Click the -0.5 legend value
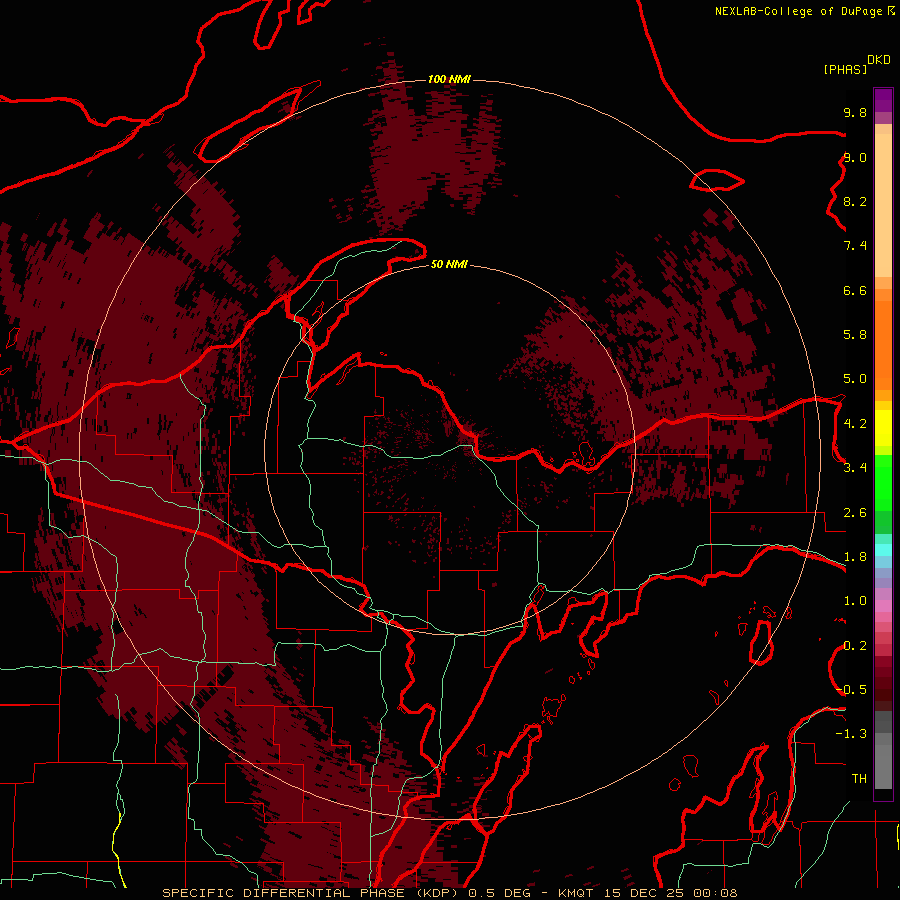The width and height of the screenshot is (900, 900). 851,690
